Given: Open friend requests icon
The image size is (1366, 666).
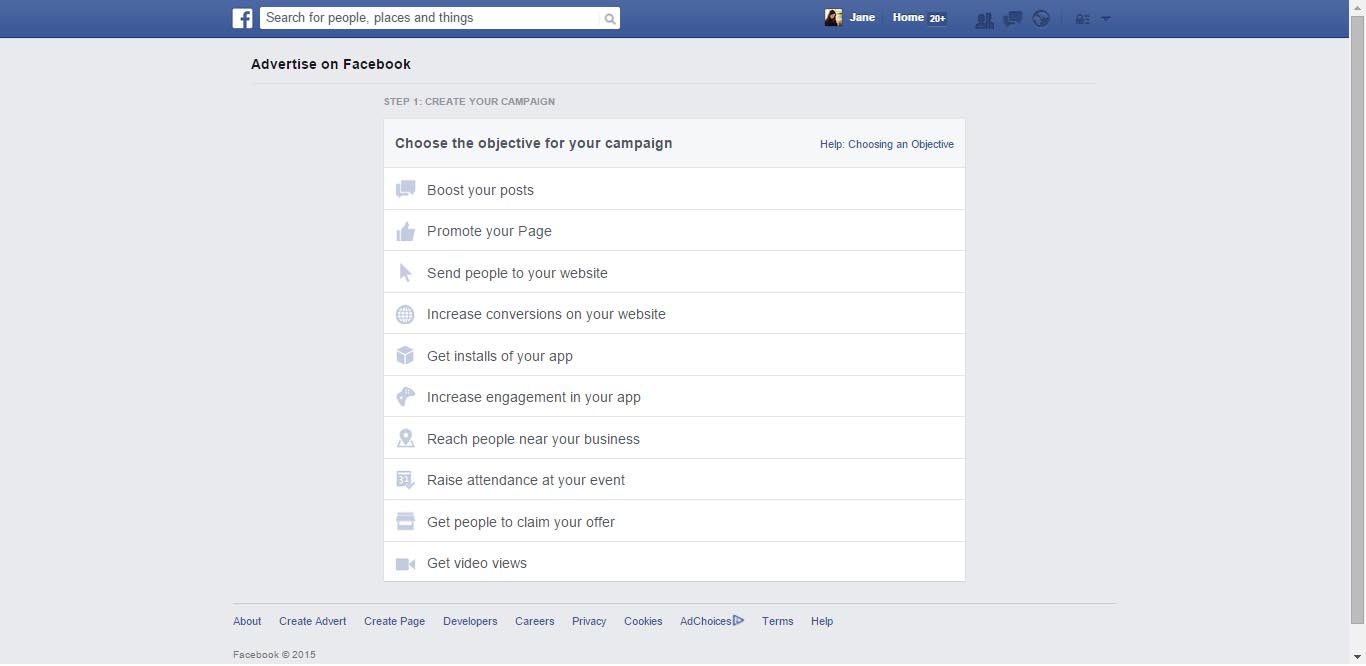Looking at the screenshot, I should pos(984,18).
